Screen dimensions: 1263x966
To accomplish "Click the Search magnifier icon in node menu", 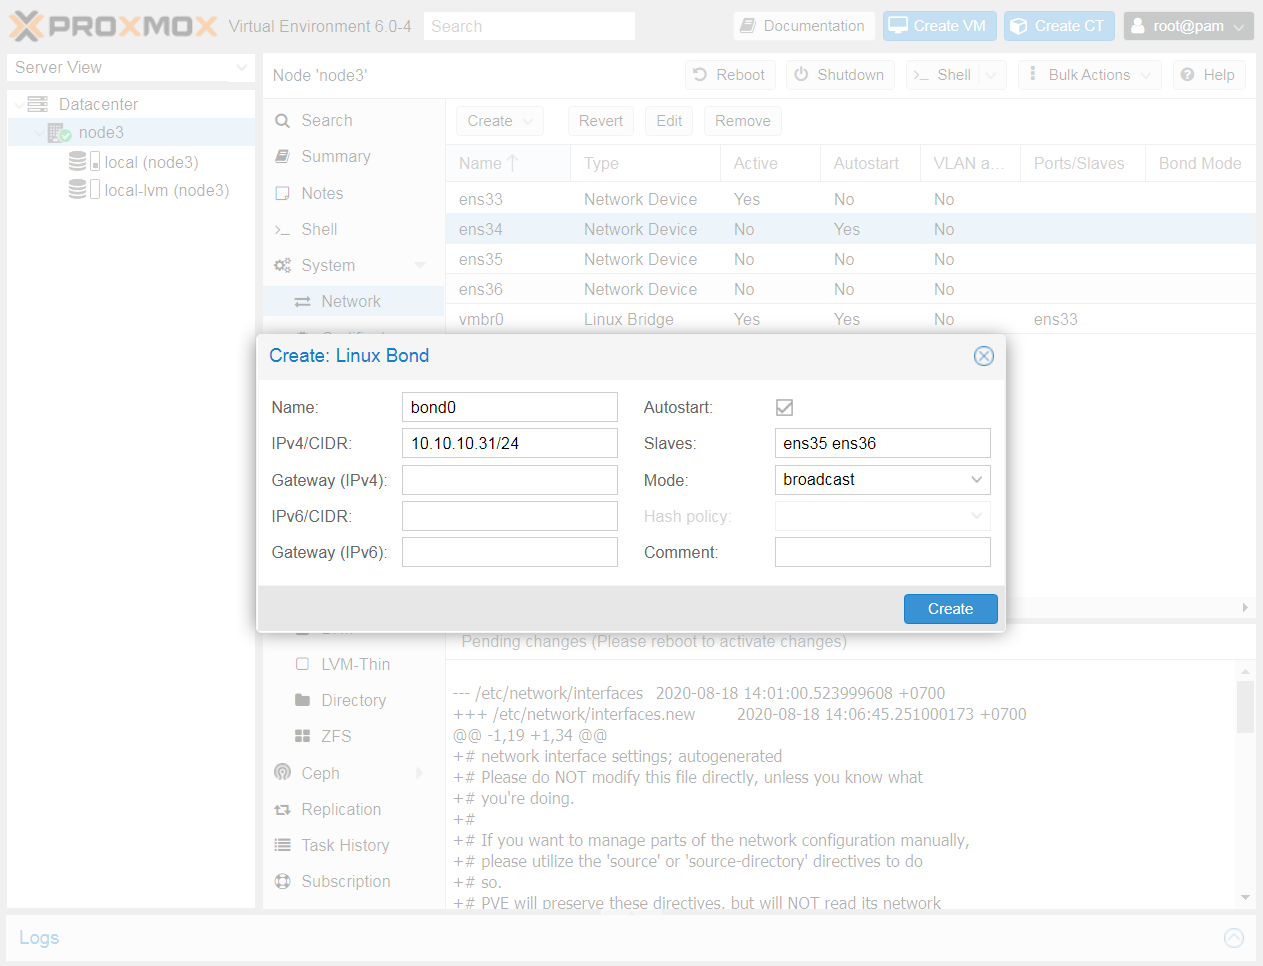I will click(283, 121).
